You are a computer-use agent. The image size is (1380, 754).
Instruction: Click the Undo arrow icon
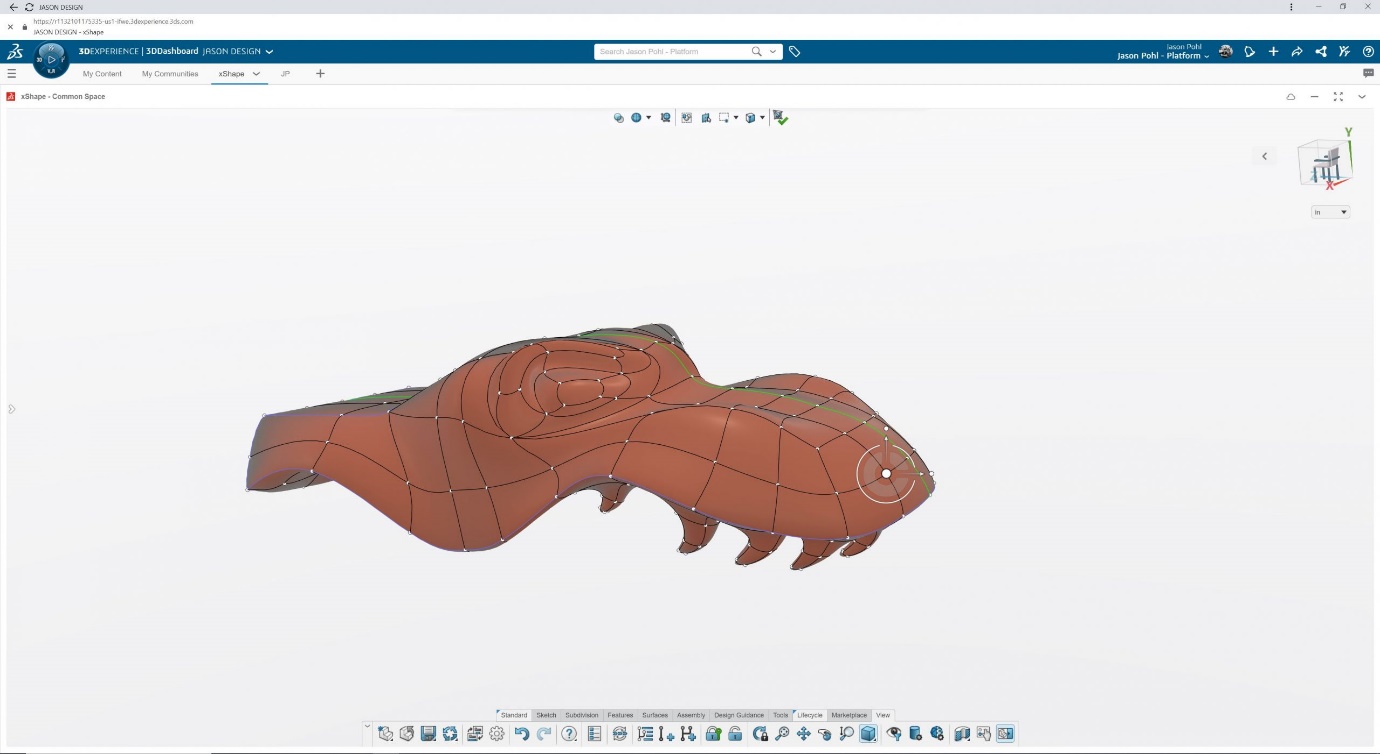click(x=521, y=734)
